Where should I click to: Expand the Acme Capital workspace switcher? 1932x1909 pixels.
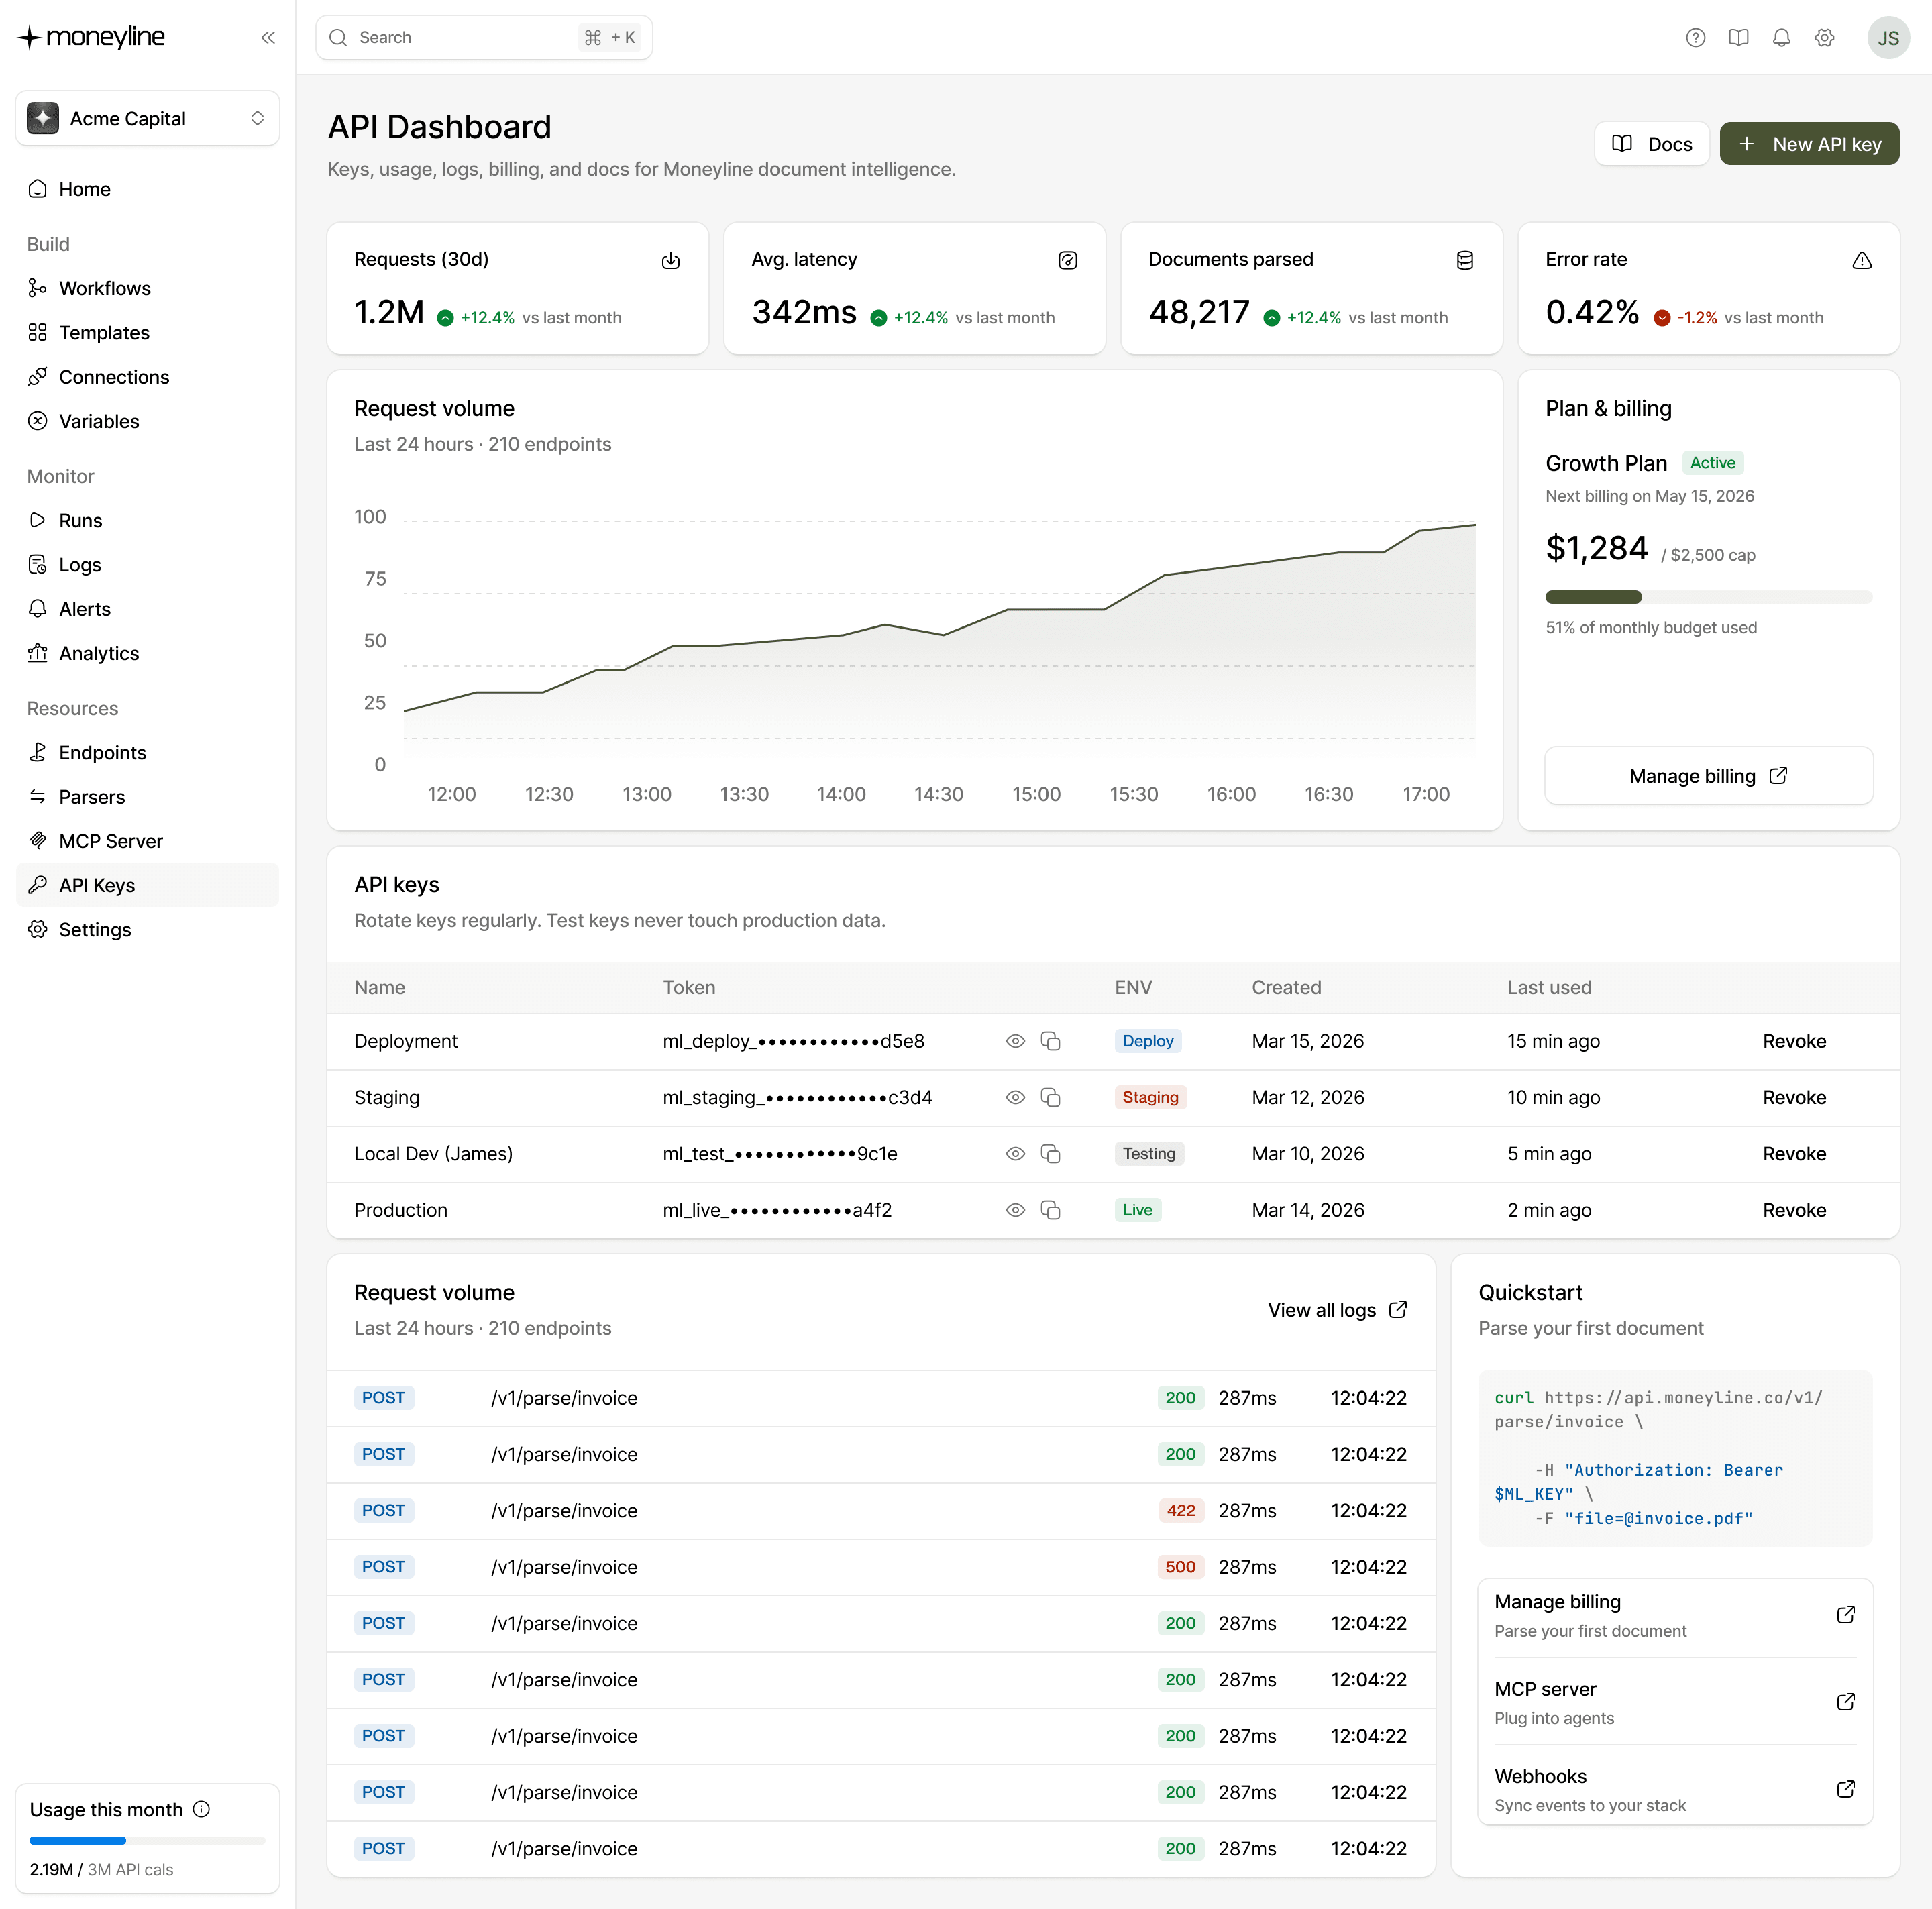(x=147, y=118)
